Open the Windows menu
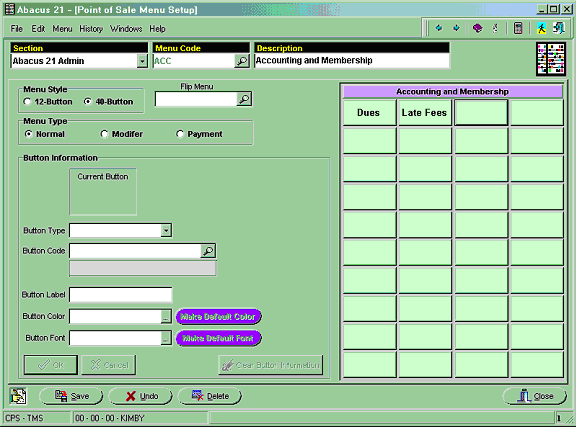Screen dimensions: 576x427 [x=126, y=29]
